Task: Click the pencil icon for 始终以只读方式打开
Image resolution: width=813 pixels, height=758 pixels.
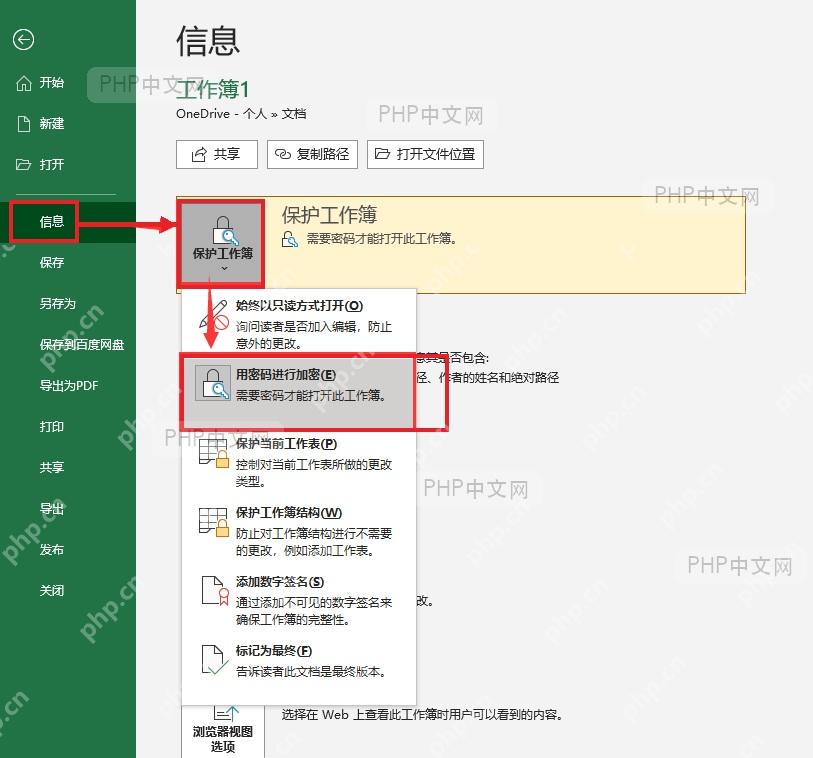Action: [x=214, y=315]
